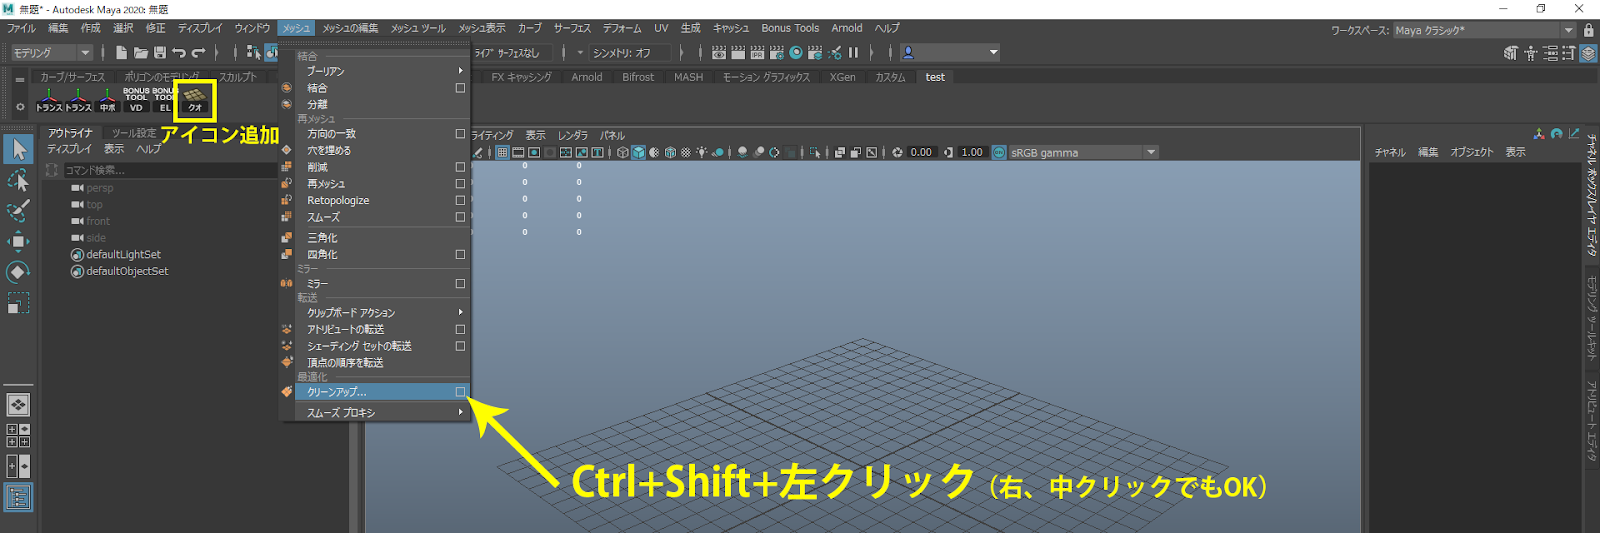Viewport: 1600px width, 533px height.
Task: Open a scene file icon
Action: point(141,53)
